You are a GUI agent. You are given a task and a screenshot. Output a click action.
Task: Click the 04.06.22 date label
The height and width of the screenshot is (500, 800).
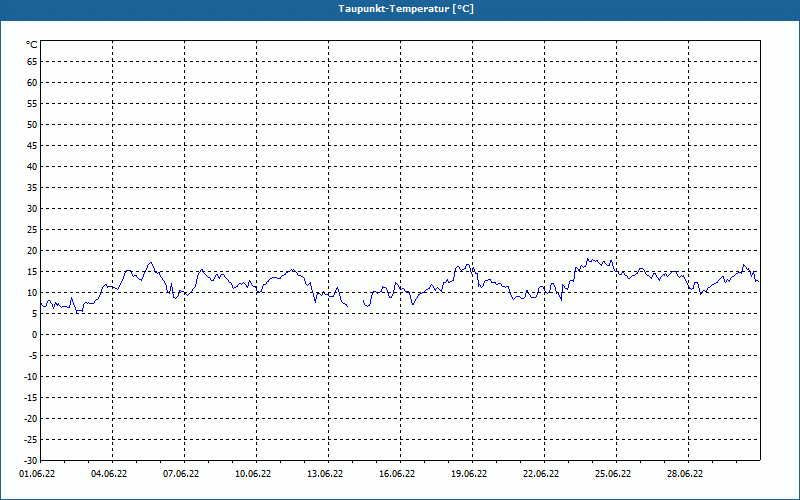coord(109,474)
